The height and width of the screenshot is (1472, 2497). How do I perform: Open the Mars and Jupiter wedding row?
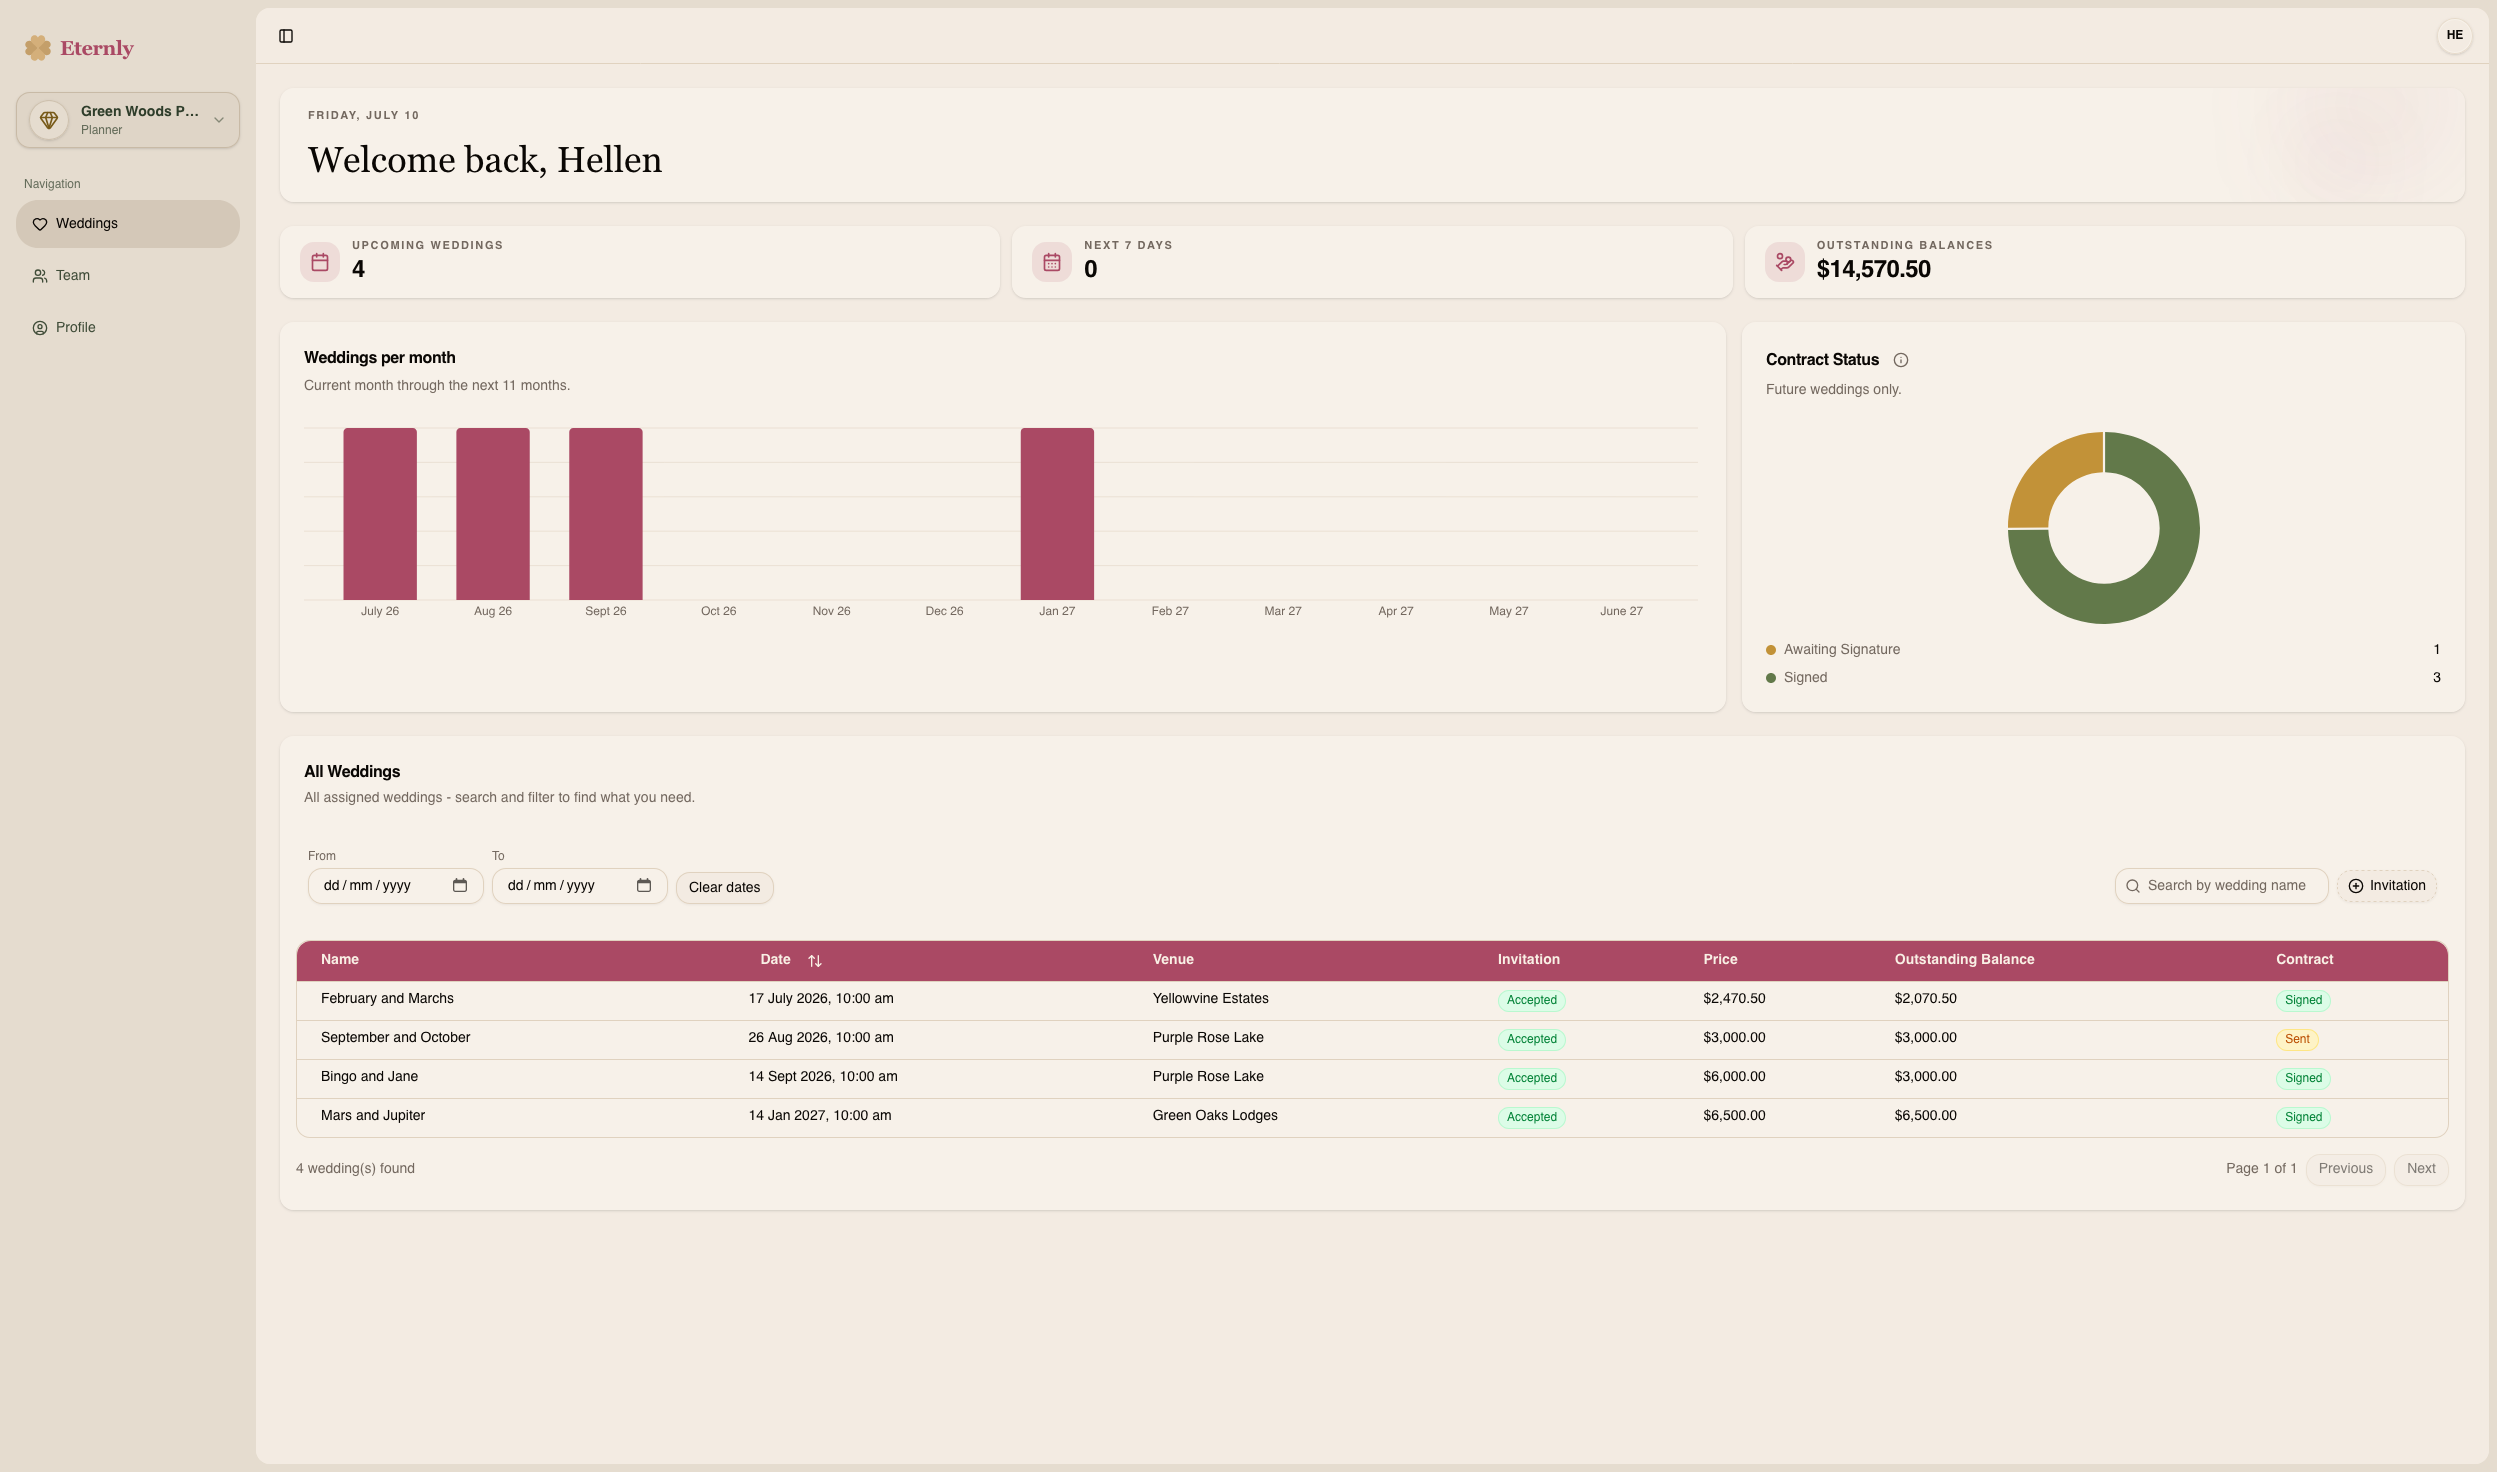[x=1372, y=1117]
